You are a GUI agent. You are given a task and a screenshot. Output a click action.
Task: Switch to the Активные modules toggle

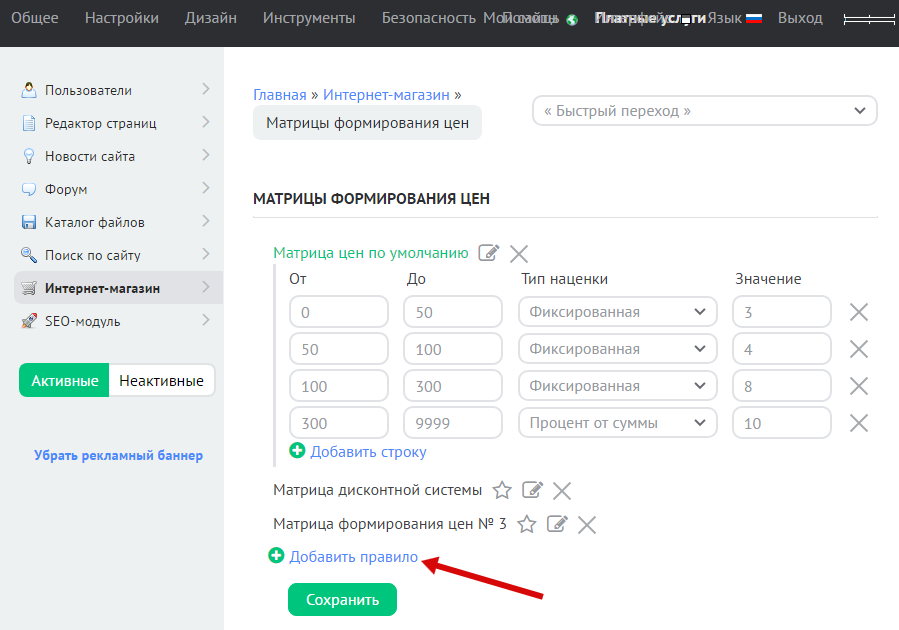click(64, 380)
